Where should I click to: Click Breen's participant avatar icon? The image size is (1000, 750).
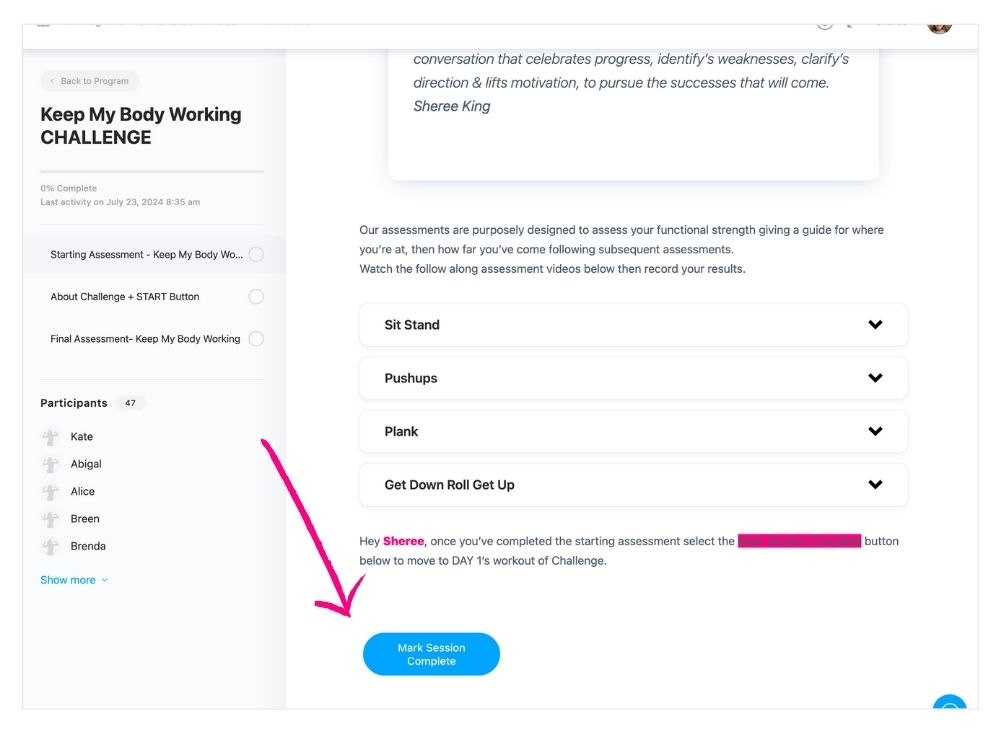(x=50, y=519)
